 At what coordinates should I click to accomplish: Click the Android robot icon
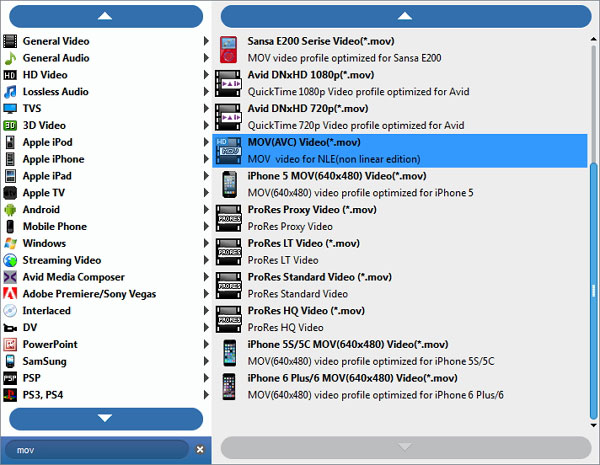point(10,210)
